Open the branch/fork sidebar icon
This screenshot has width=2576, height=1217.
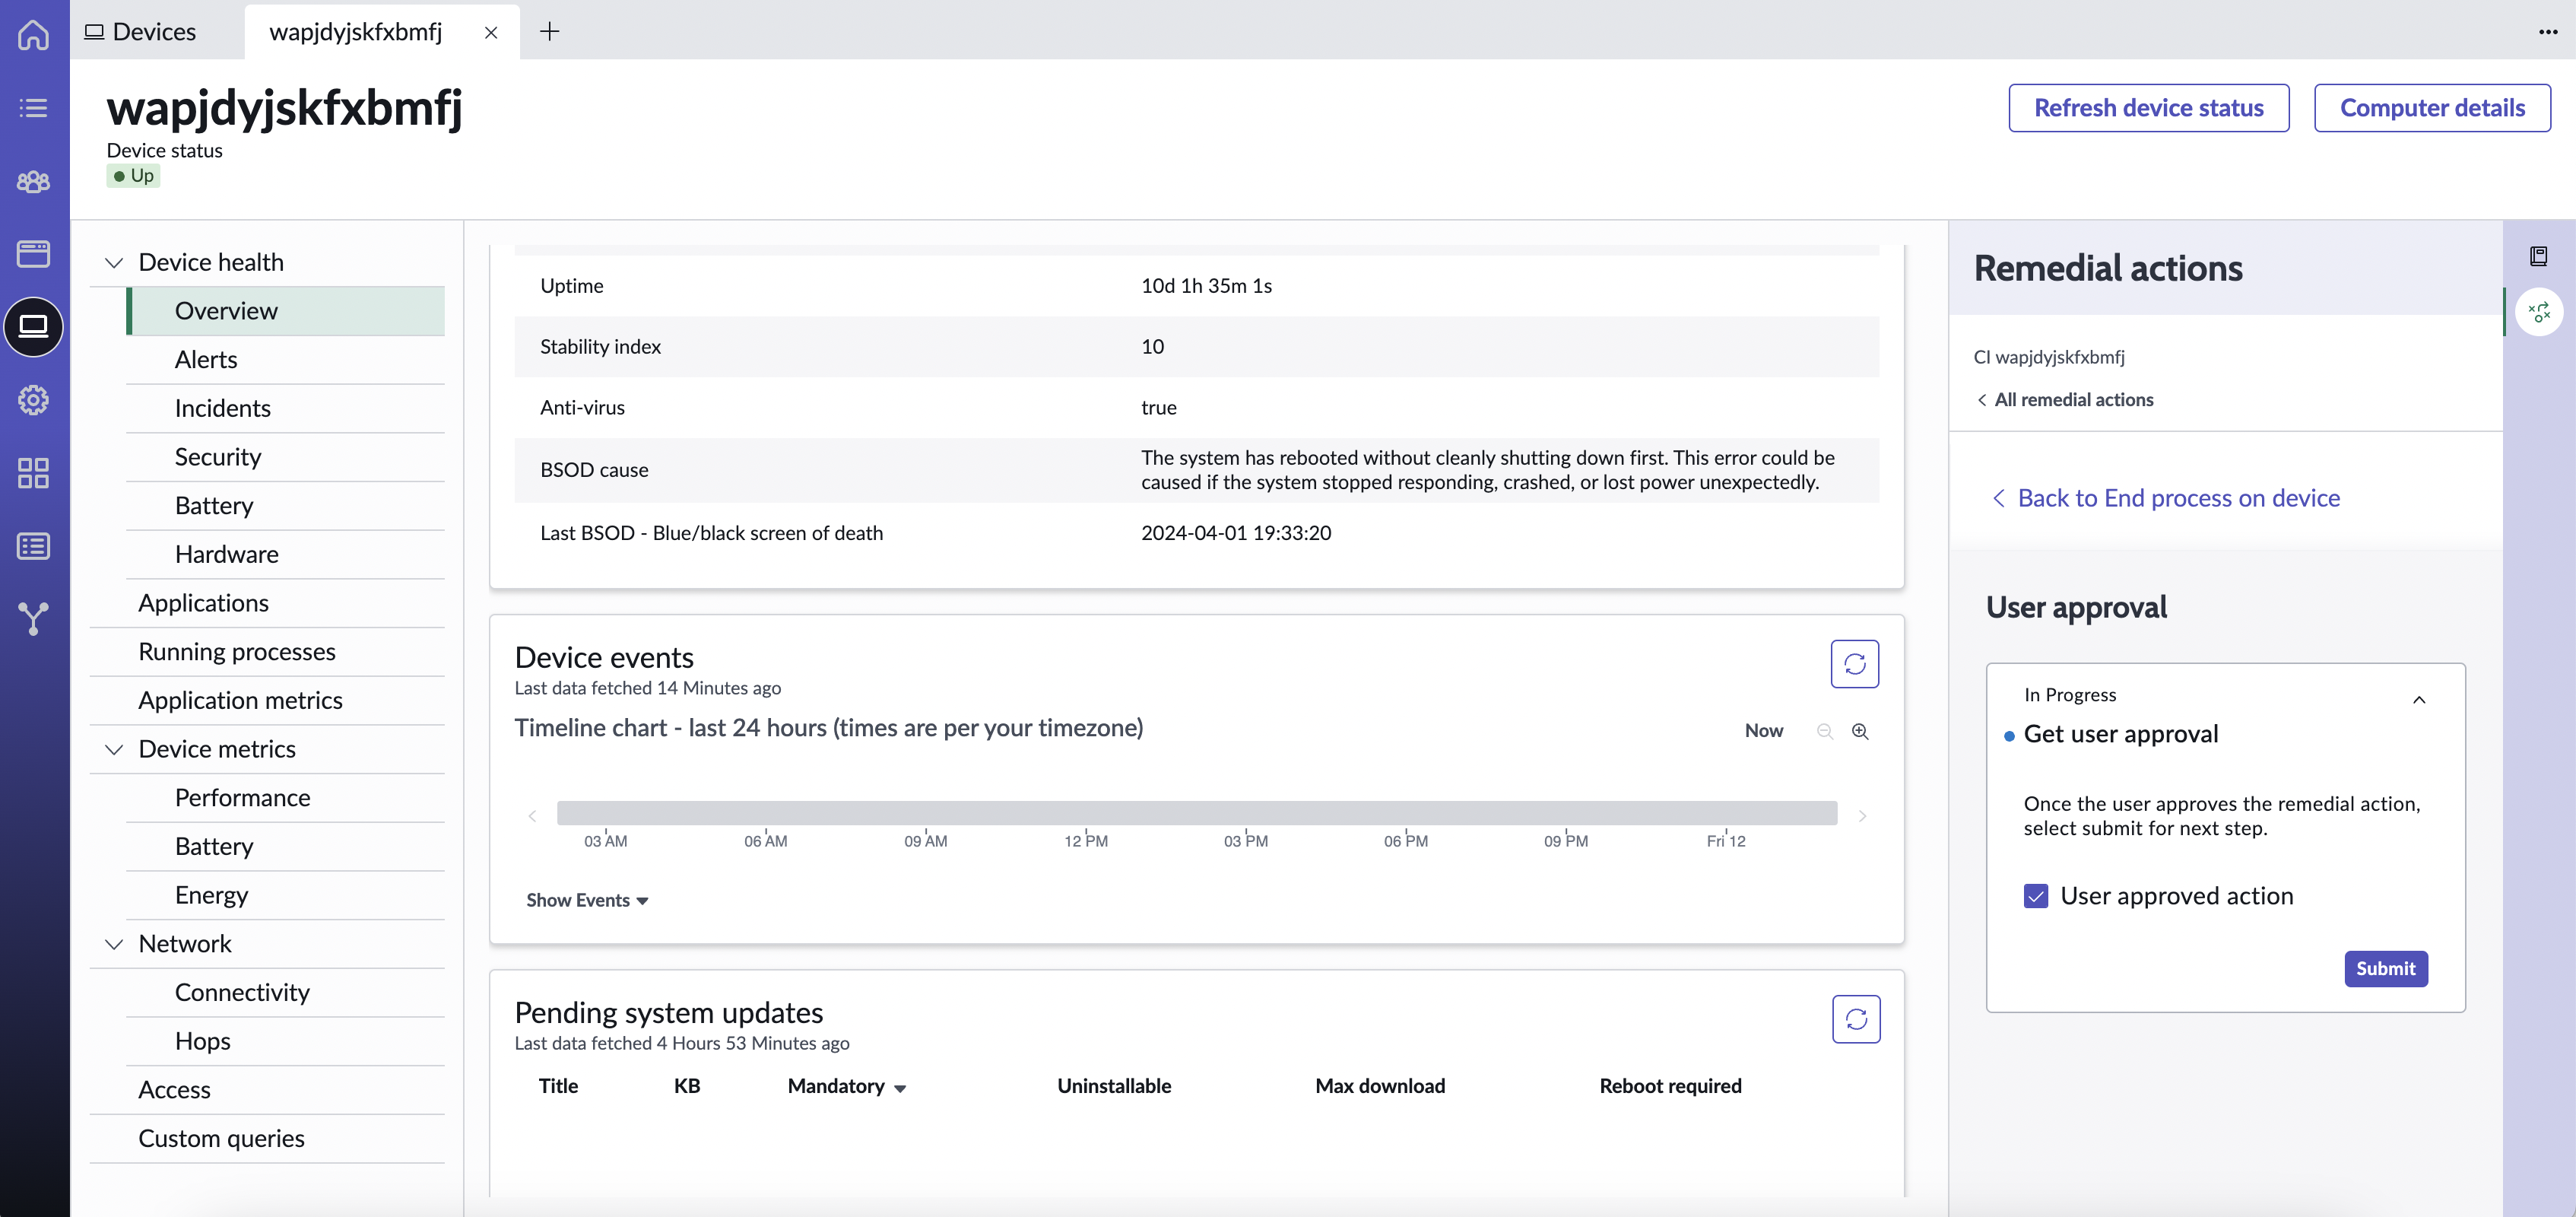(33, 619)
